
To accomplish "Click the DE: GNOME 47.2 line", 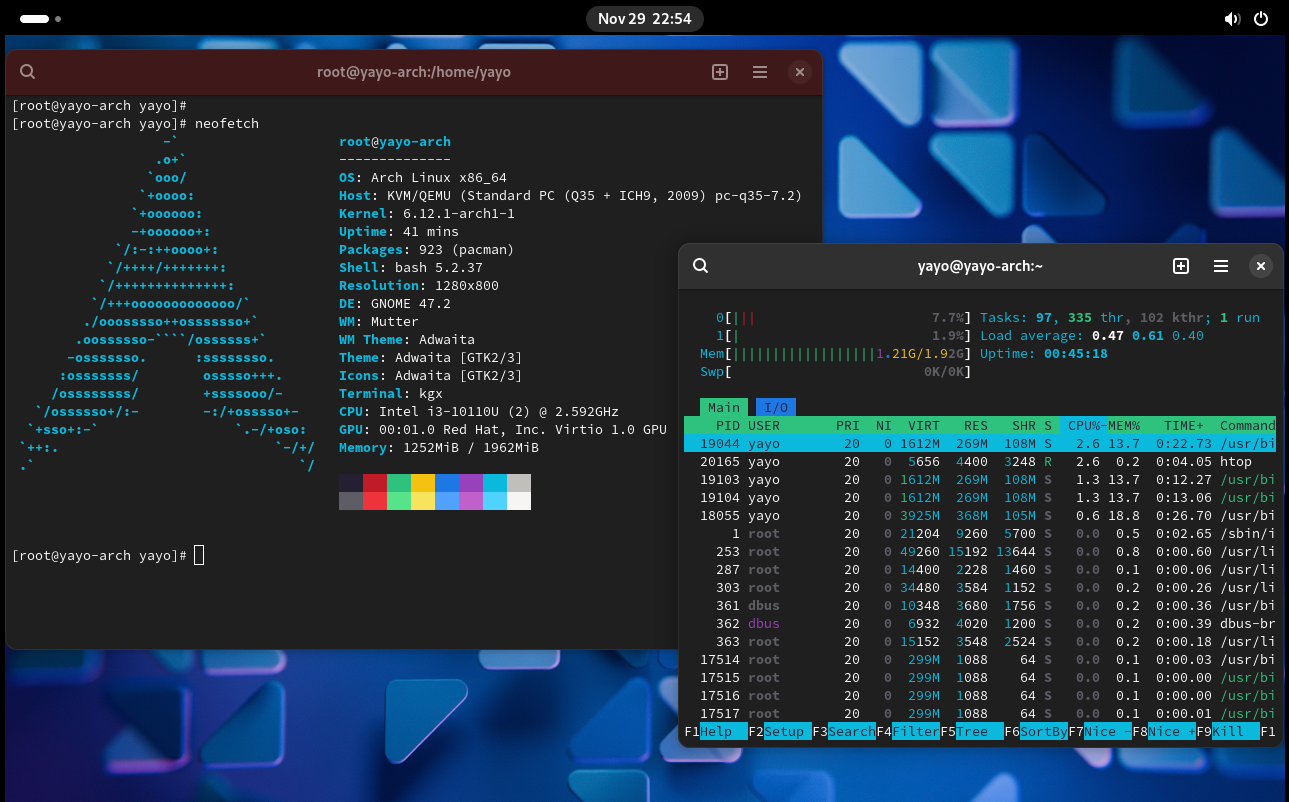I will (395, 304).
